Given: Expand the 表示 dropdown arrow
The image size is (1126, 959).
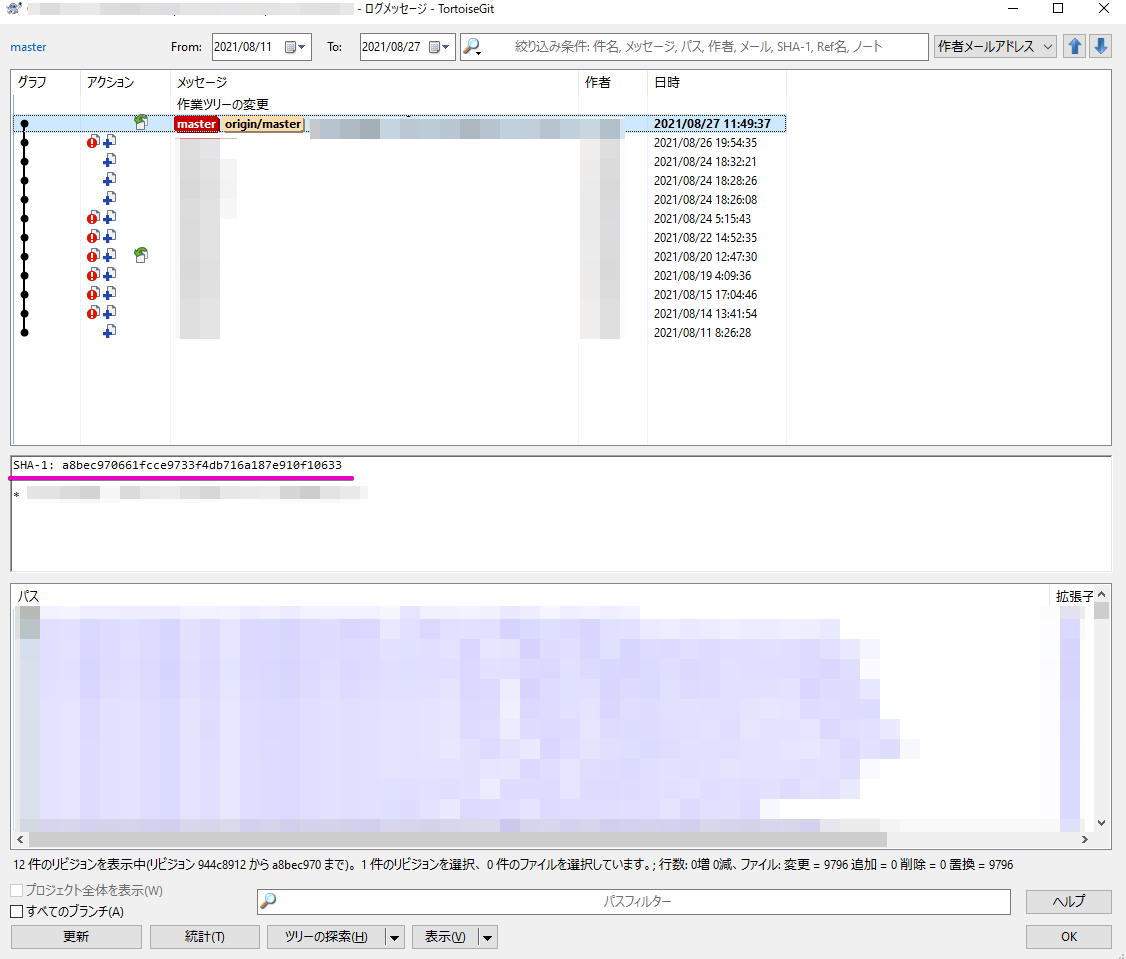Looking at the screenshot, I should pos(488,937).
